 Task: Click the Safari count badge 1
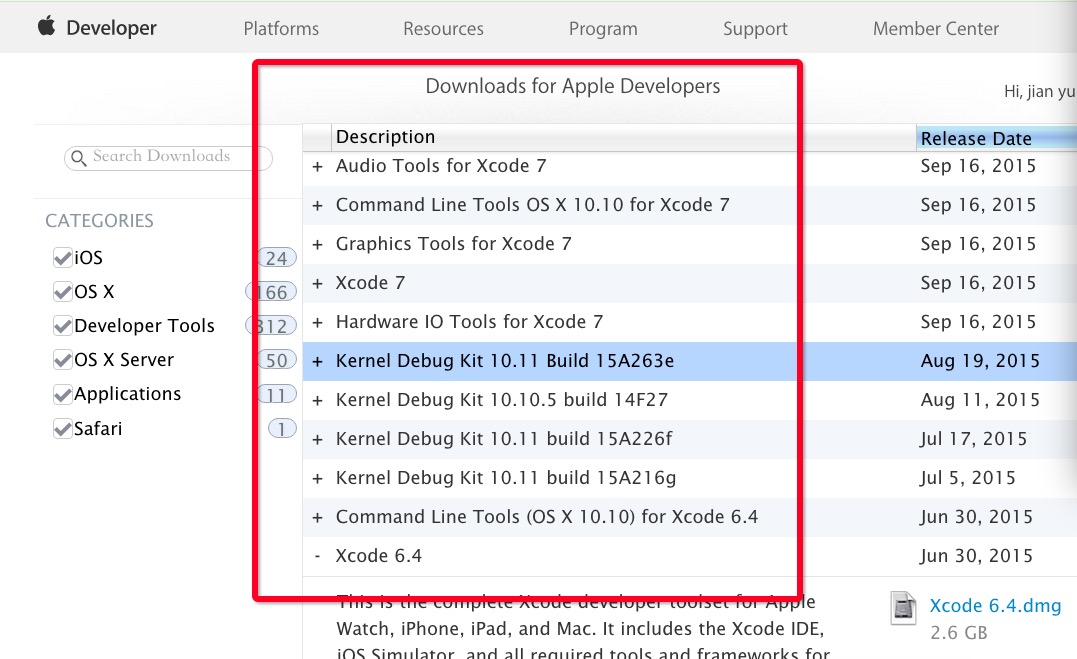(x=282, y=429)
